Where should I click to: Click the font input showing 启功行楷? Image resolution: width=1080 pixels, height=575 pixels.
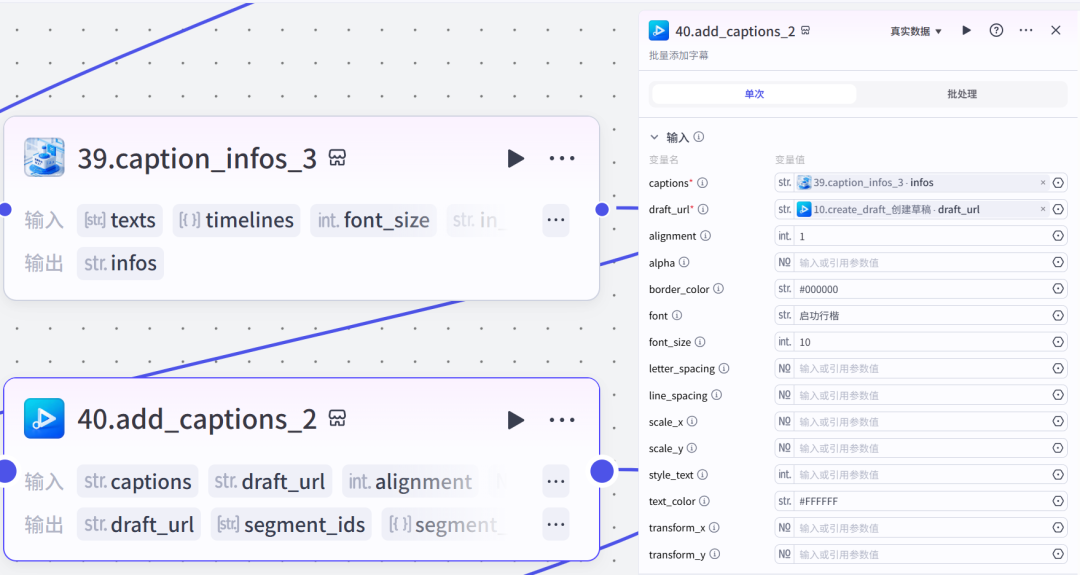pyautogui.click(x=920, y=316)
